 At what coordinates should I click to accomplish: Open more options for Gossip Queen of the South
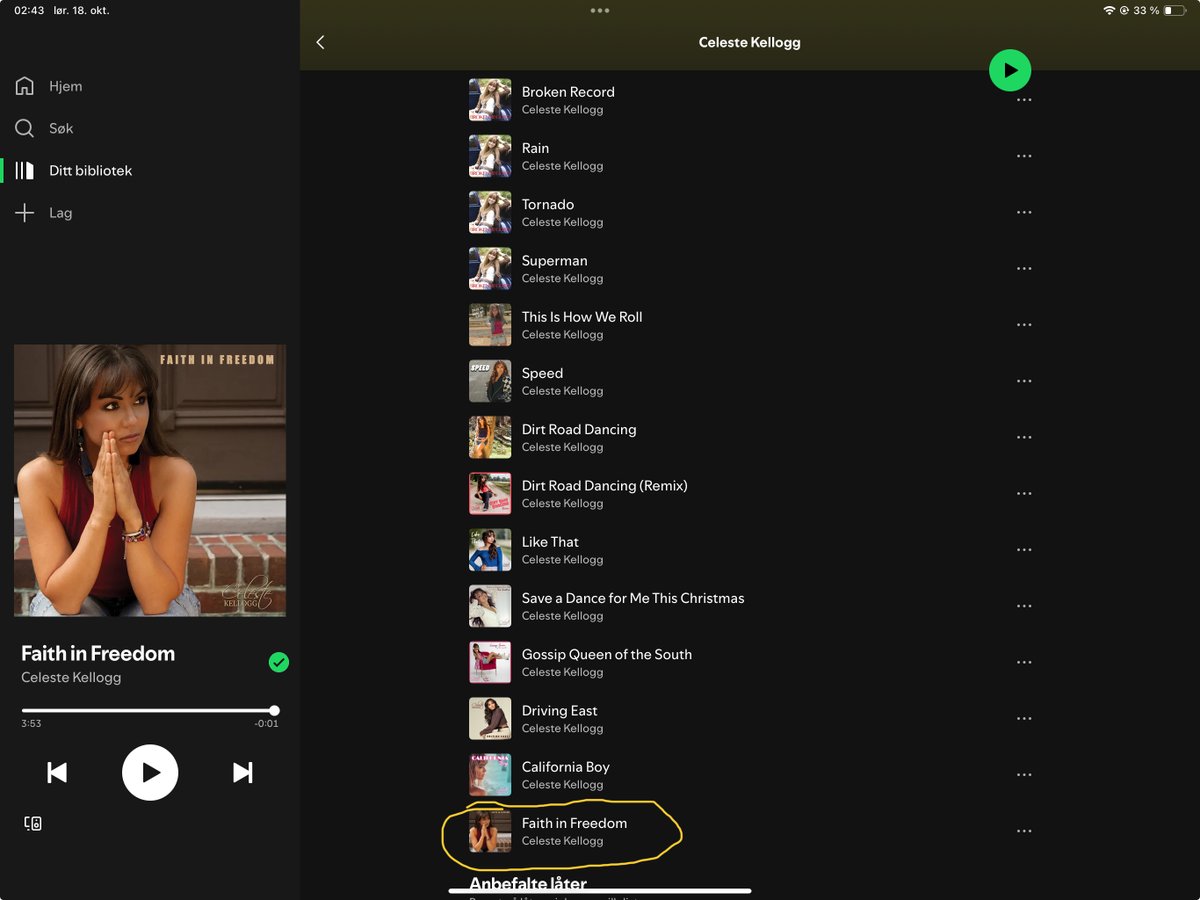pyautogui.click(x=1024, y=662)
